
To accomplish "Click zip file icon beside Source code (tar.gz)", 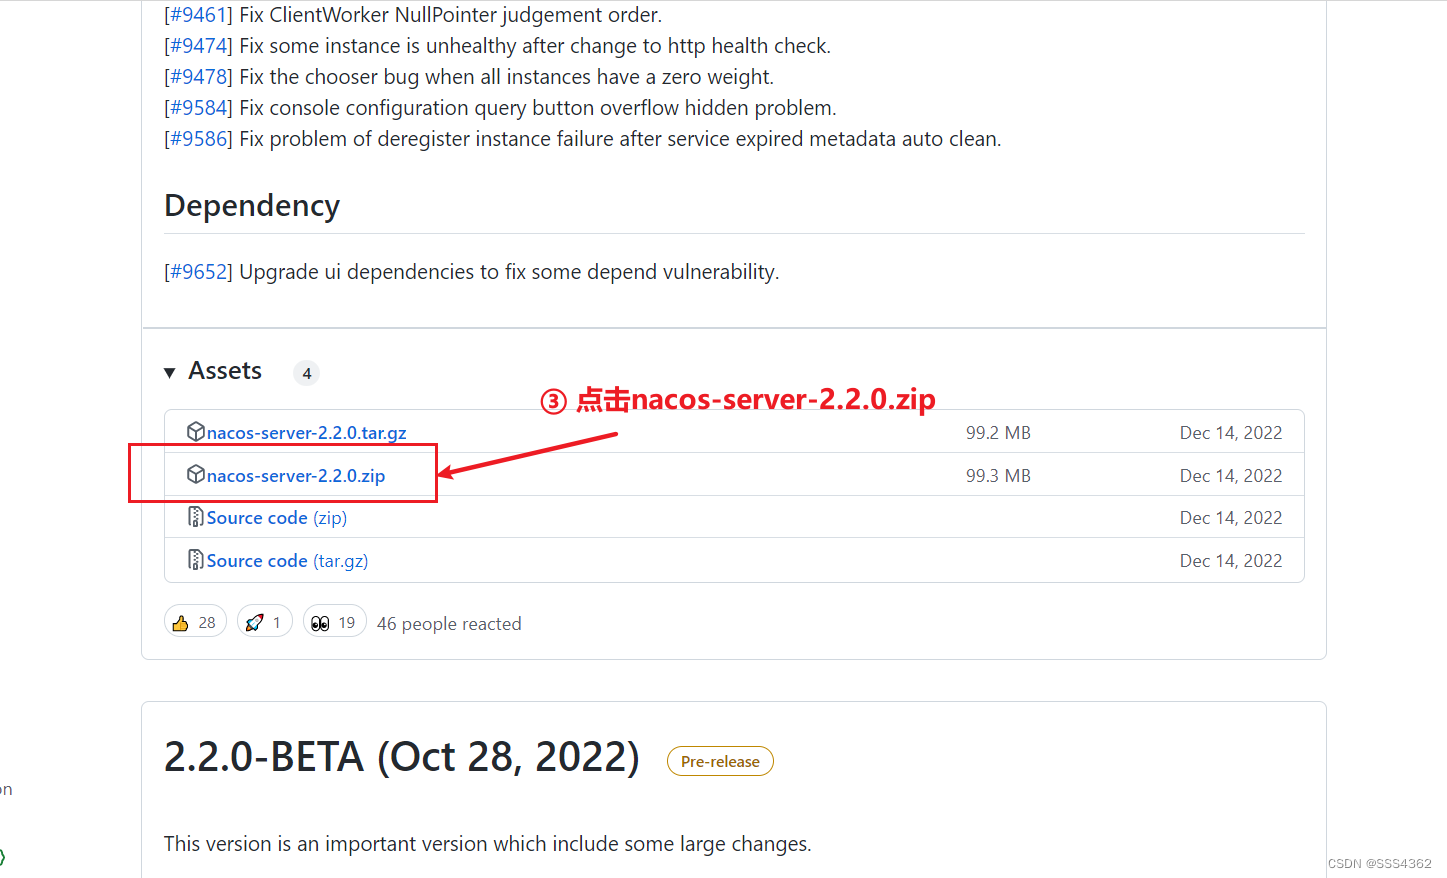I will point(196,560).
